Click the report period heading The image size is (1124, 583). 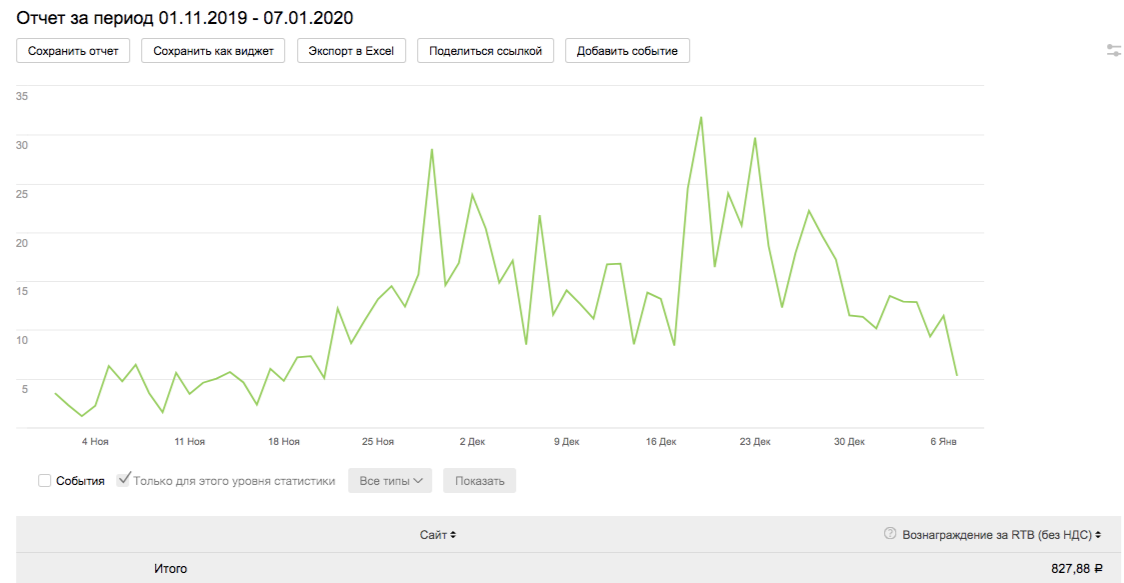[185, 18]
